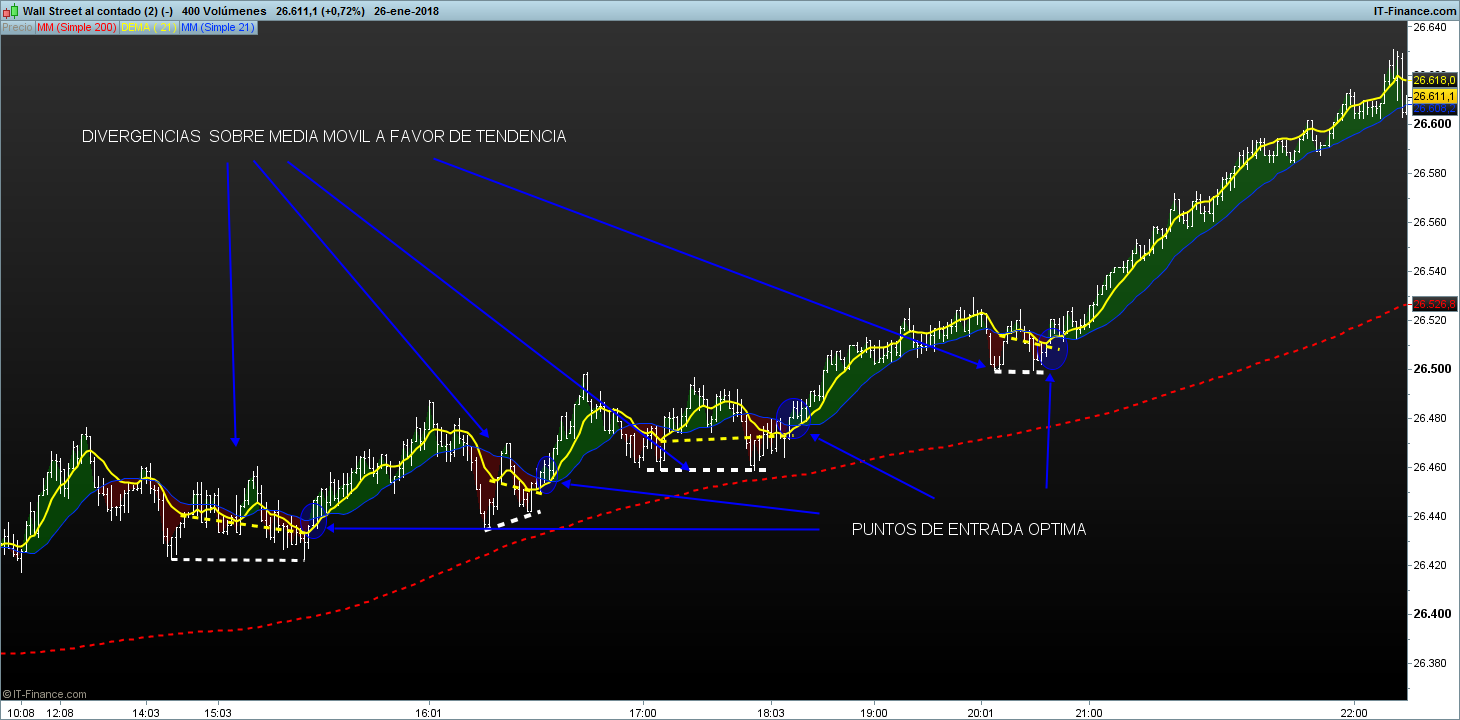Click the red 26.526,8 MM 200 tag

pos(1433,303)
